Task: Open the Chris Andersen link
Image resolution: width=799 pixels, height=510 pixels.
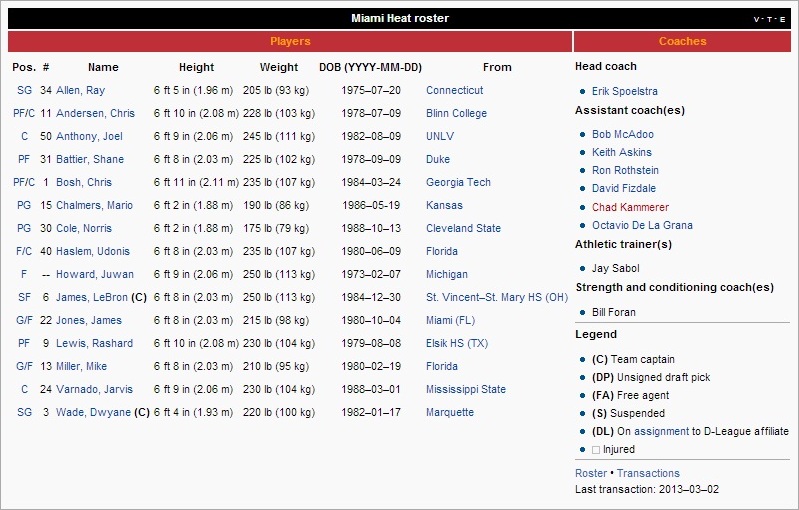Action: [x=95, y=113]
